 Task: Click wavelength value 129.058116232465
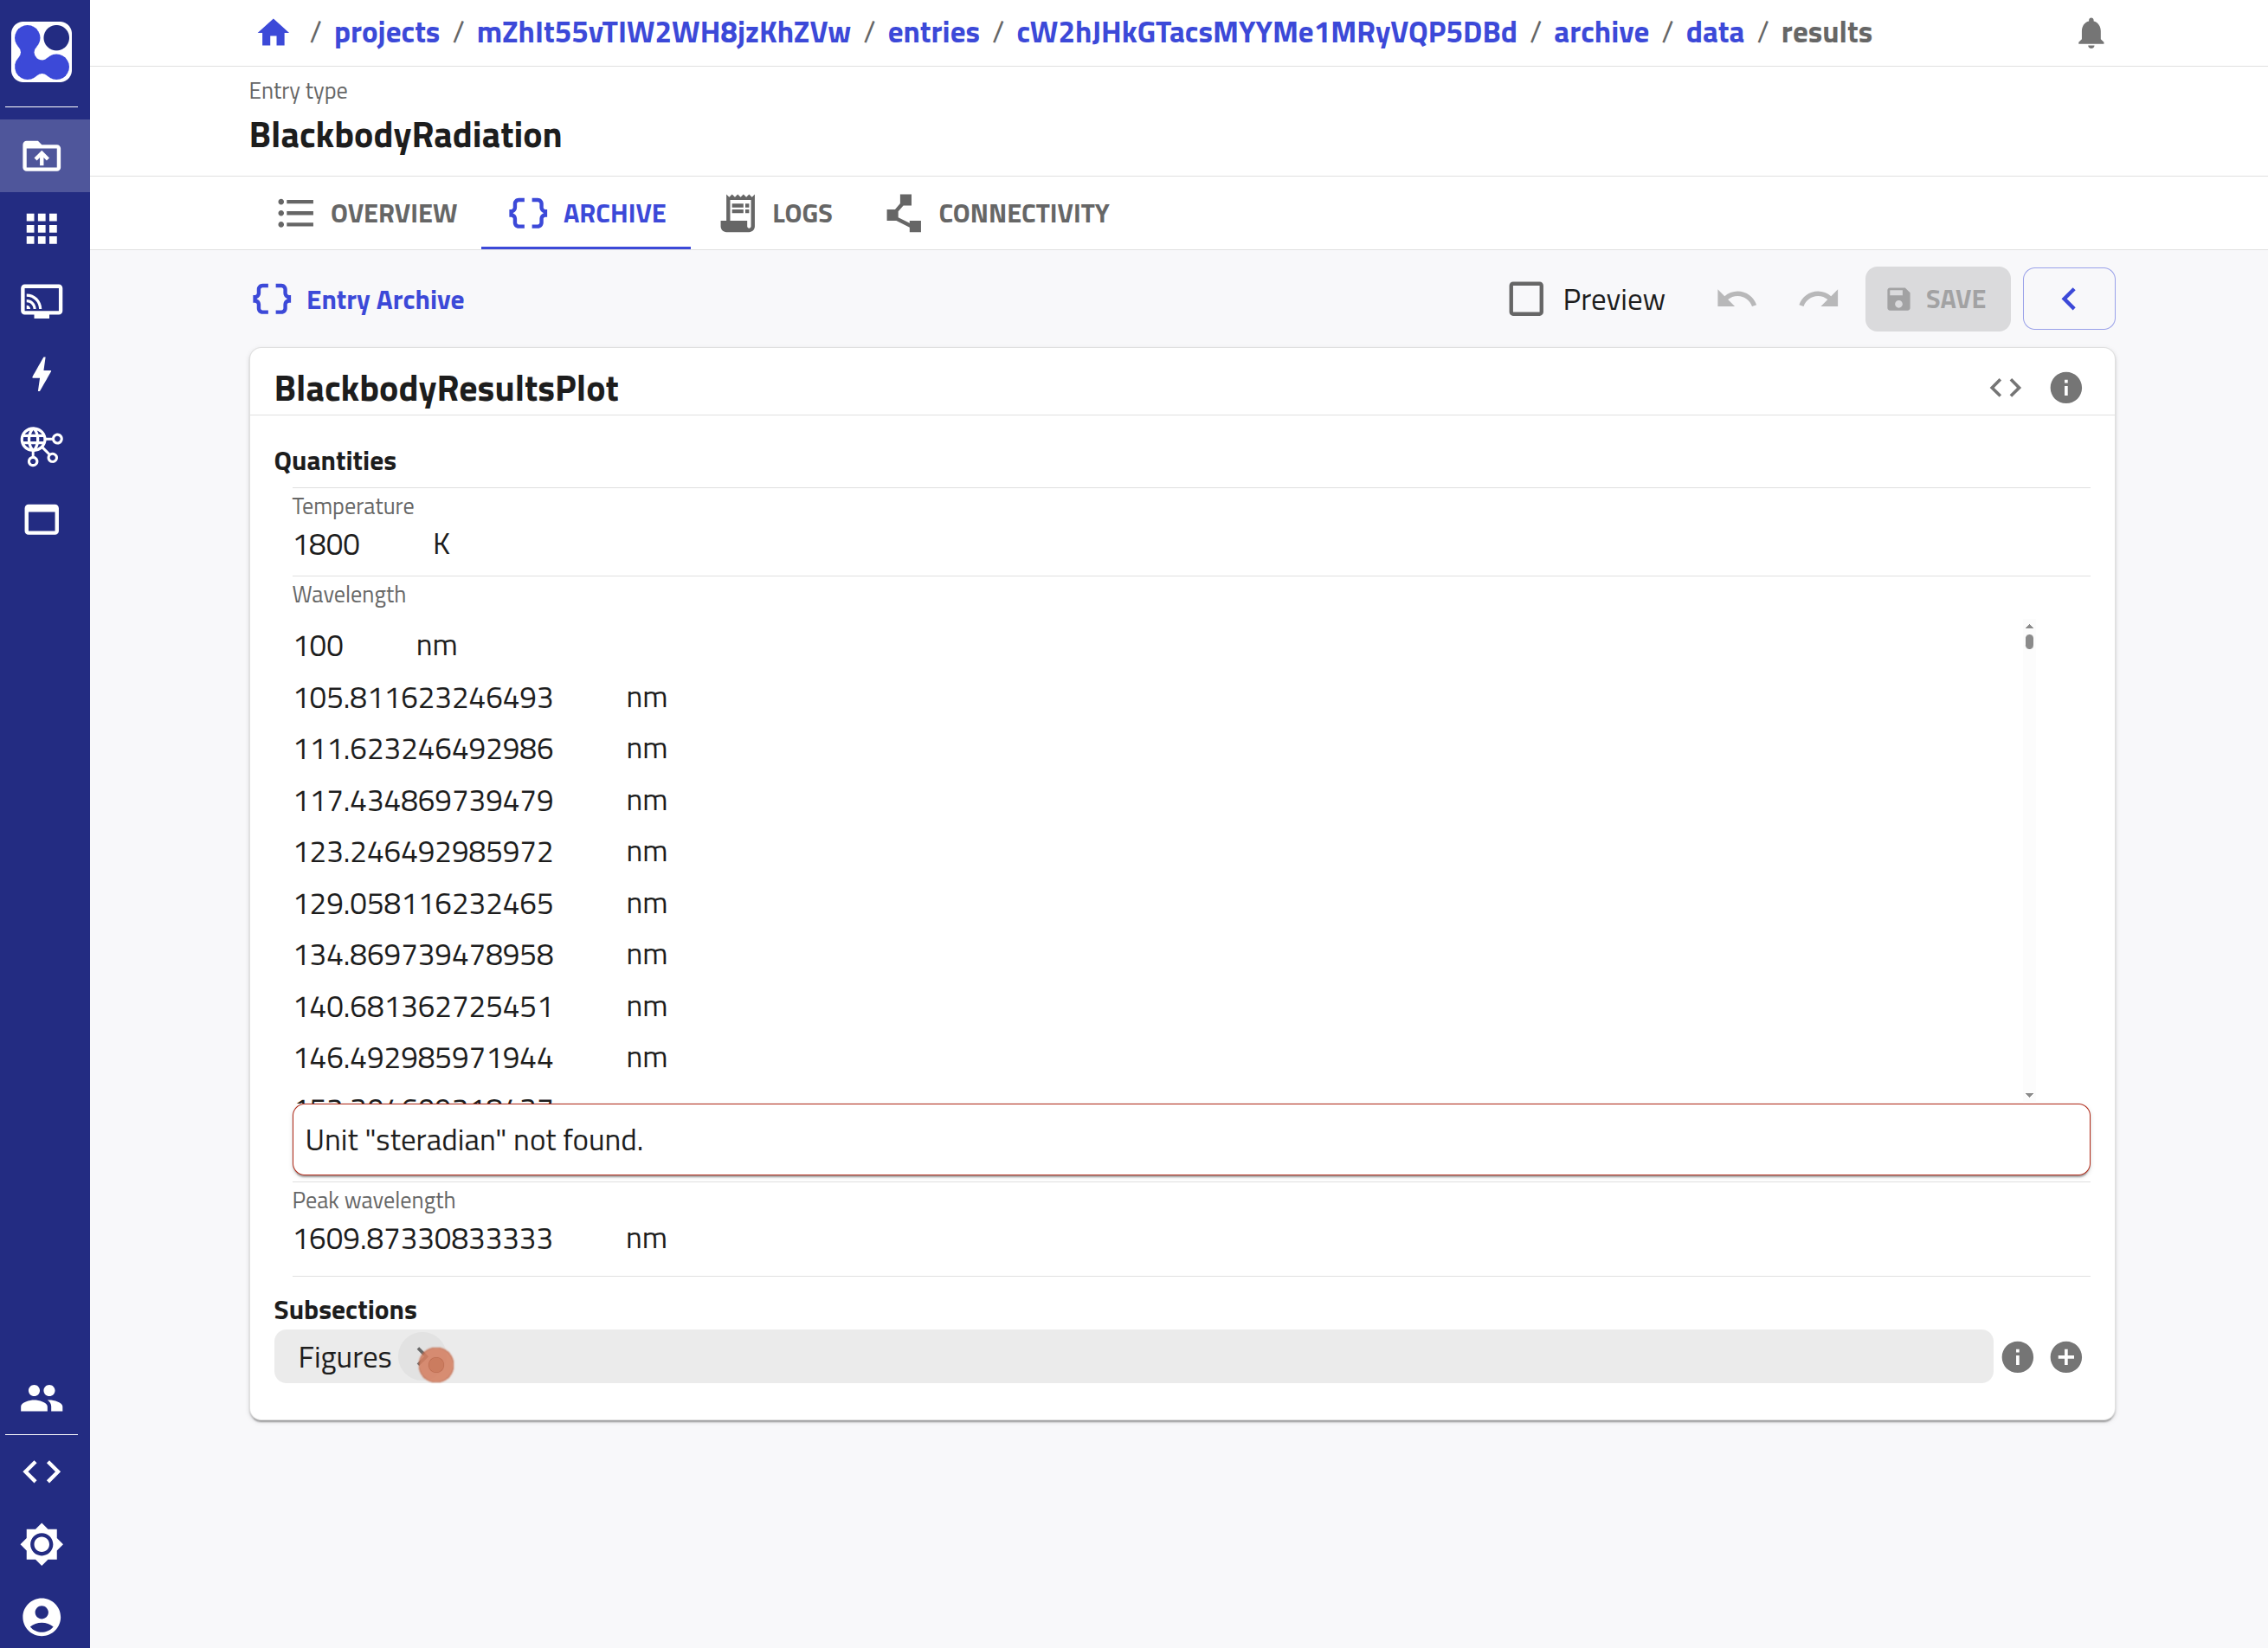[x=423, y=904]
